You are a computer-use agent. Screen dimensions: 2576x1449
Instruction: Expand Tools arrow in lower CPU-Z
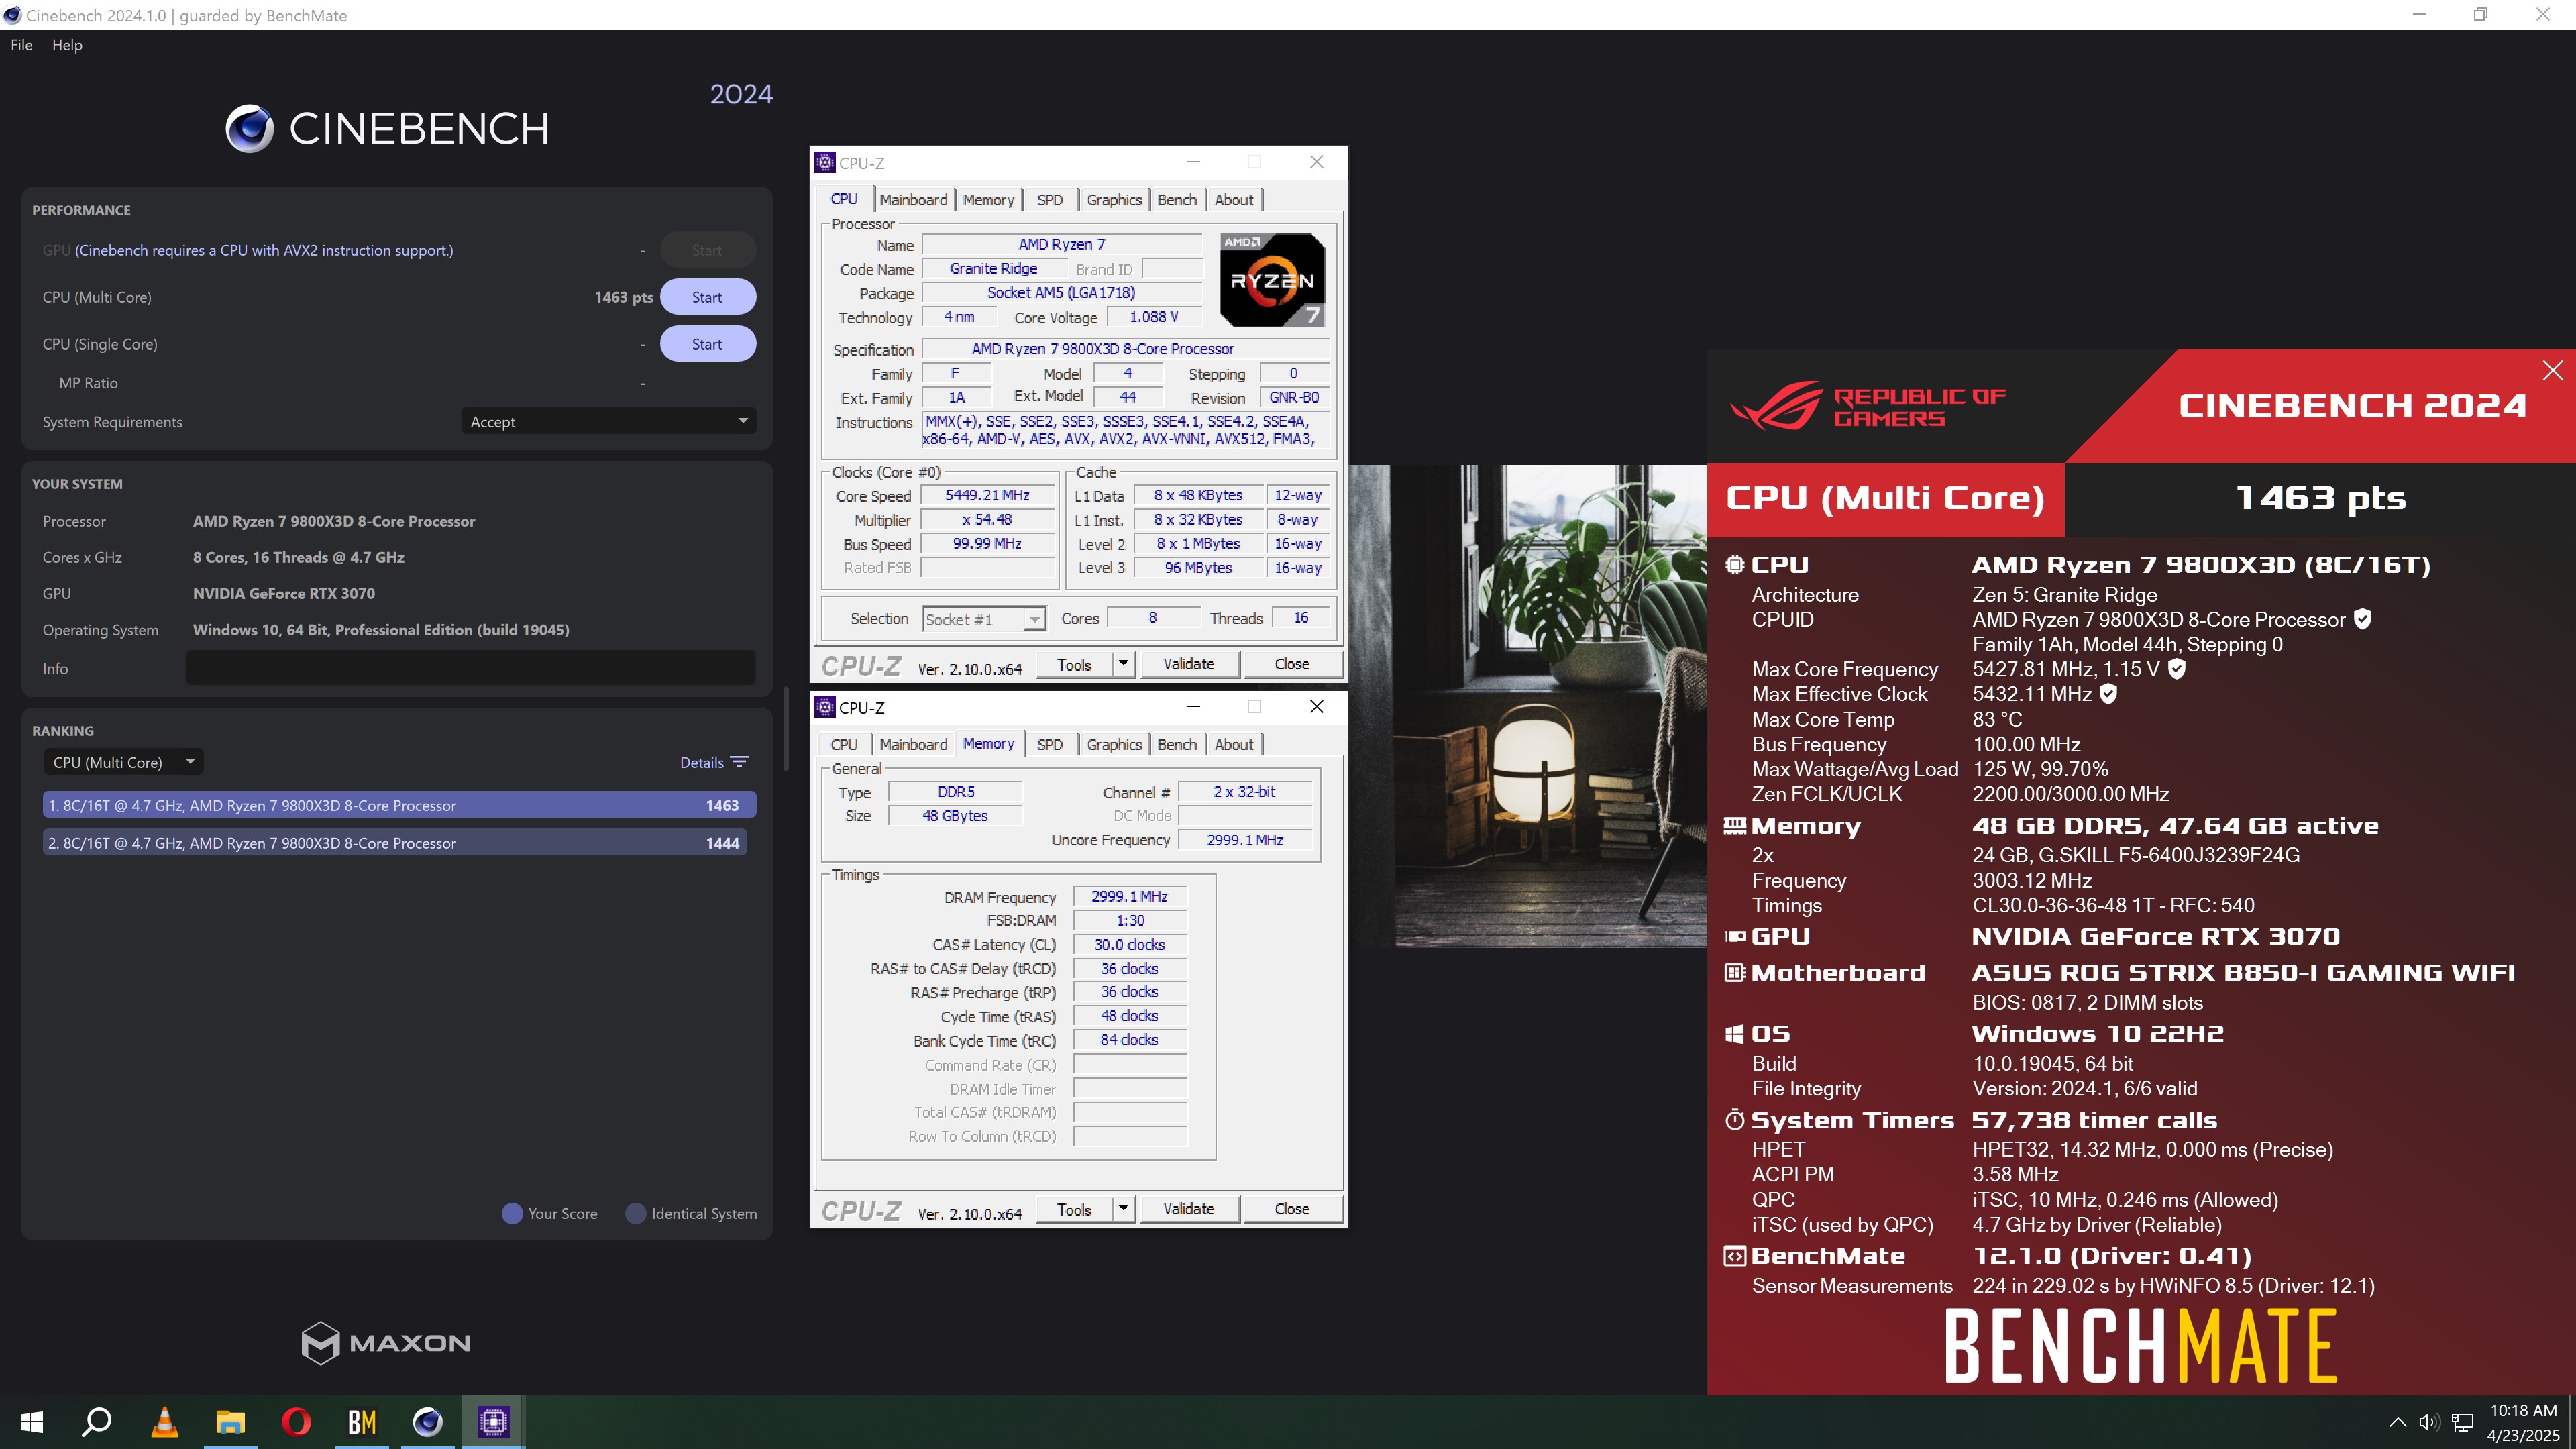tap(1123, 1209)
